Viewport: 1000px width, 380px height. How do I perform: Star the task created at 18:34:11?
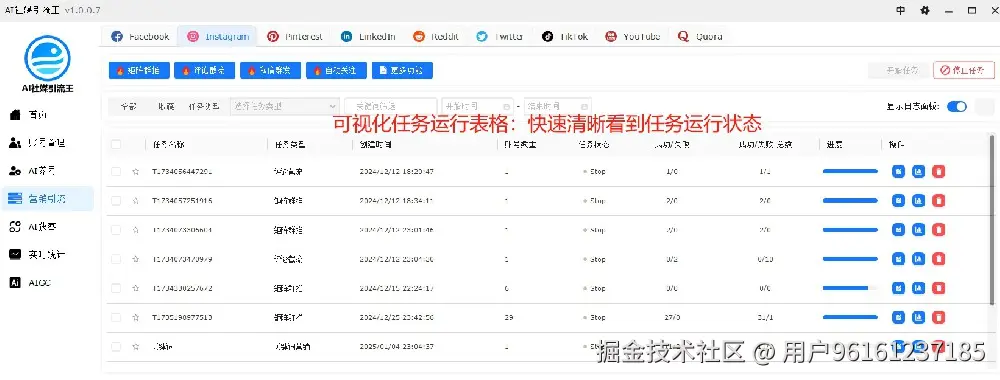tap(135, 201)
